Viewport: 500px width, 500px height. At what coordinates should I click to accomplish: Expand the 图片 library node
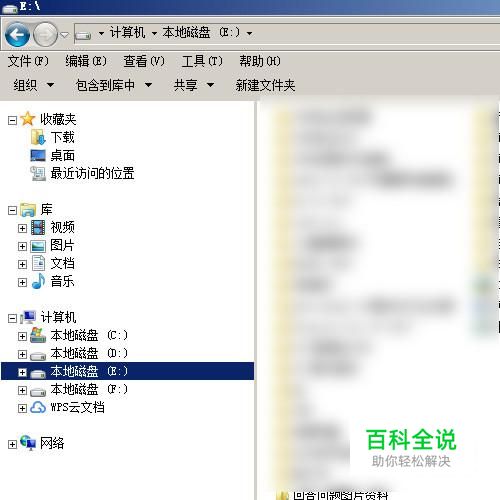[x=22, y=246]
